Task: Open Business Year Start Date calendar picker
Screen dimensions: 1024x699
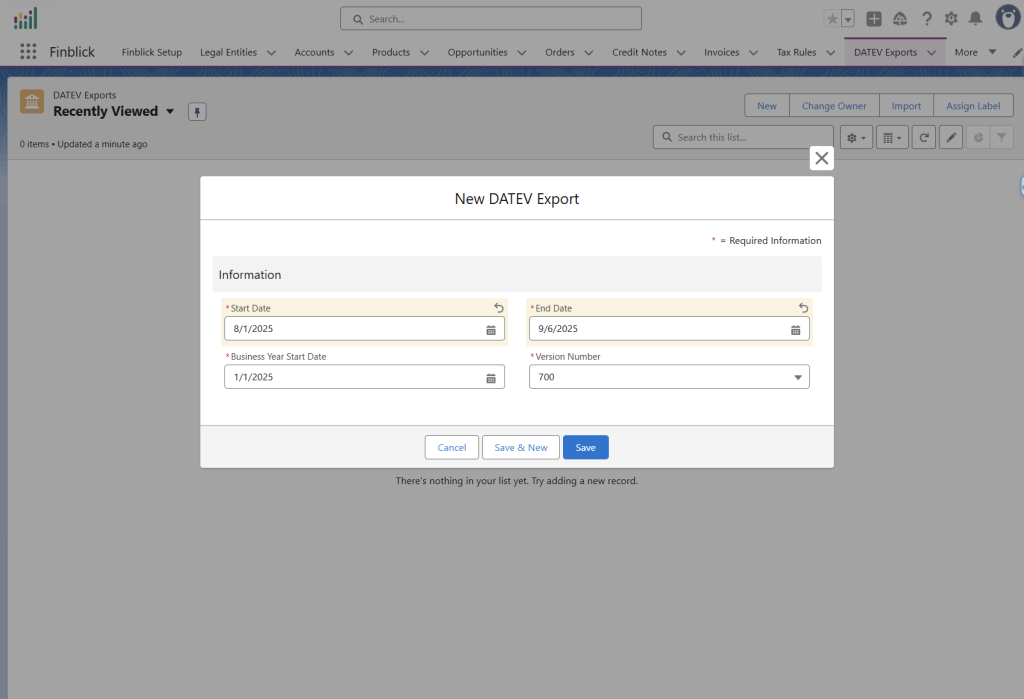Action: coord(491,377)
